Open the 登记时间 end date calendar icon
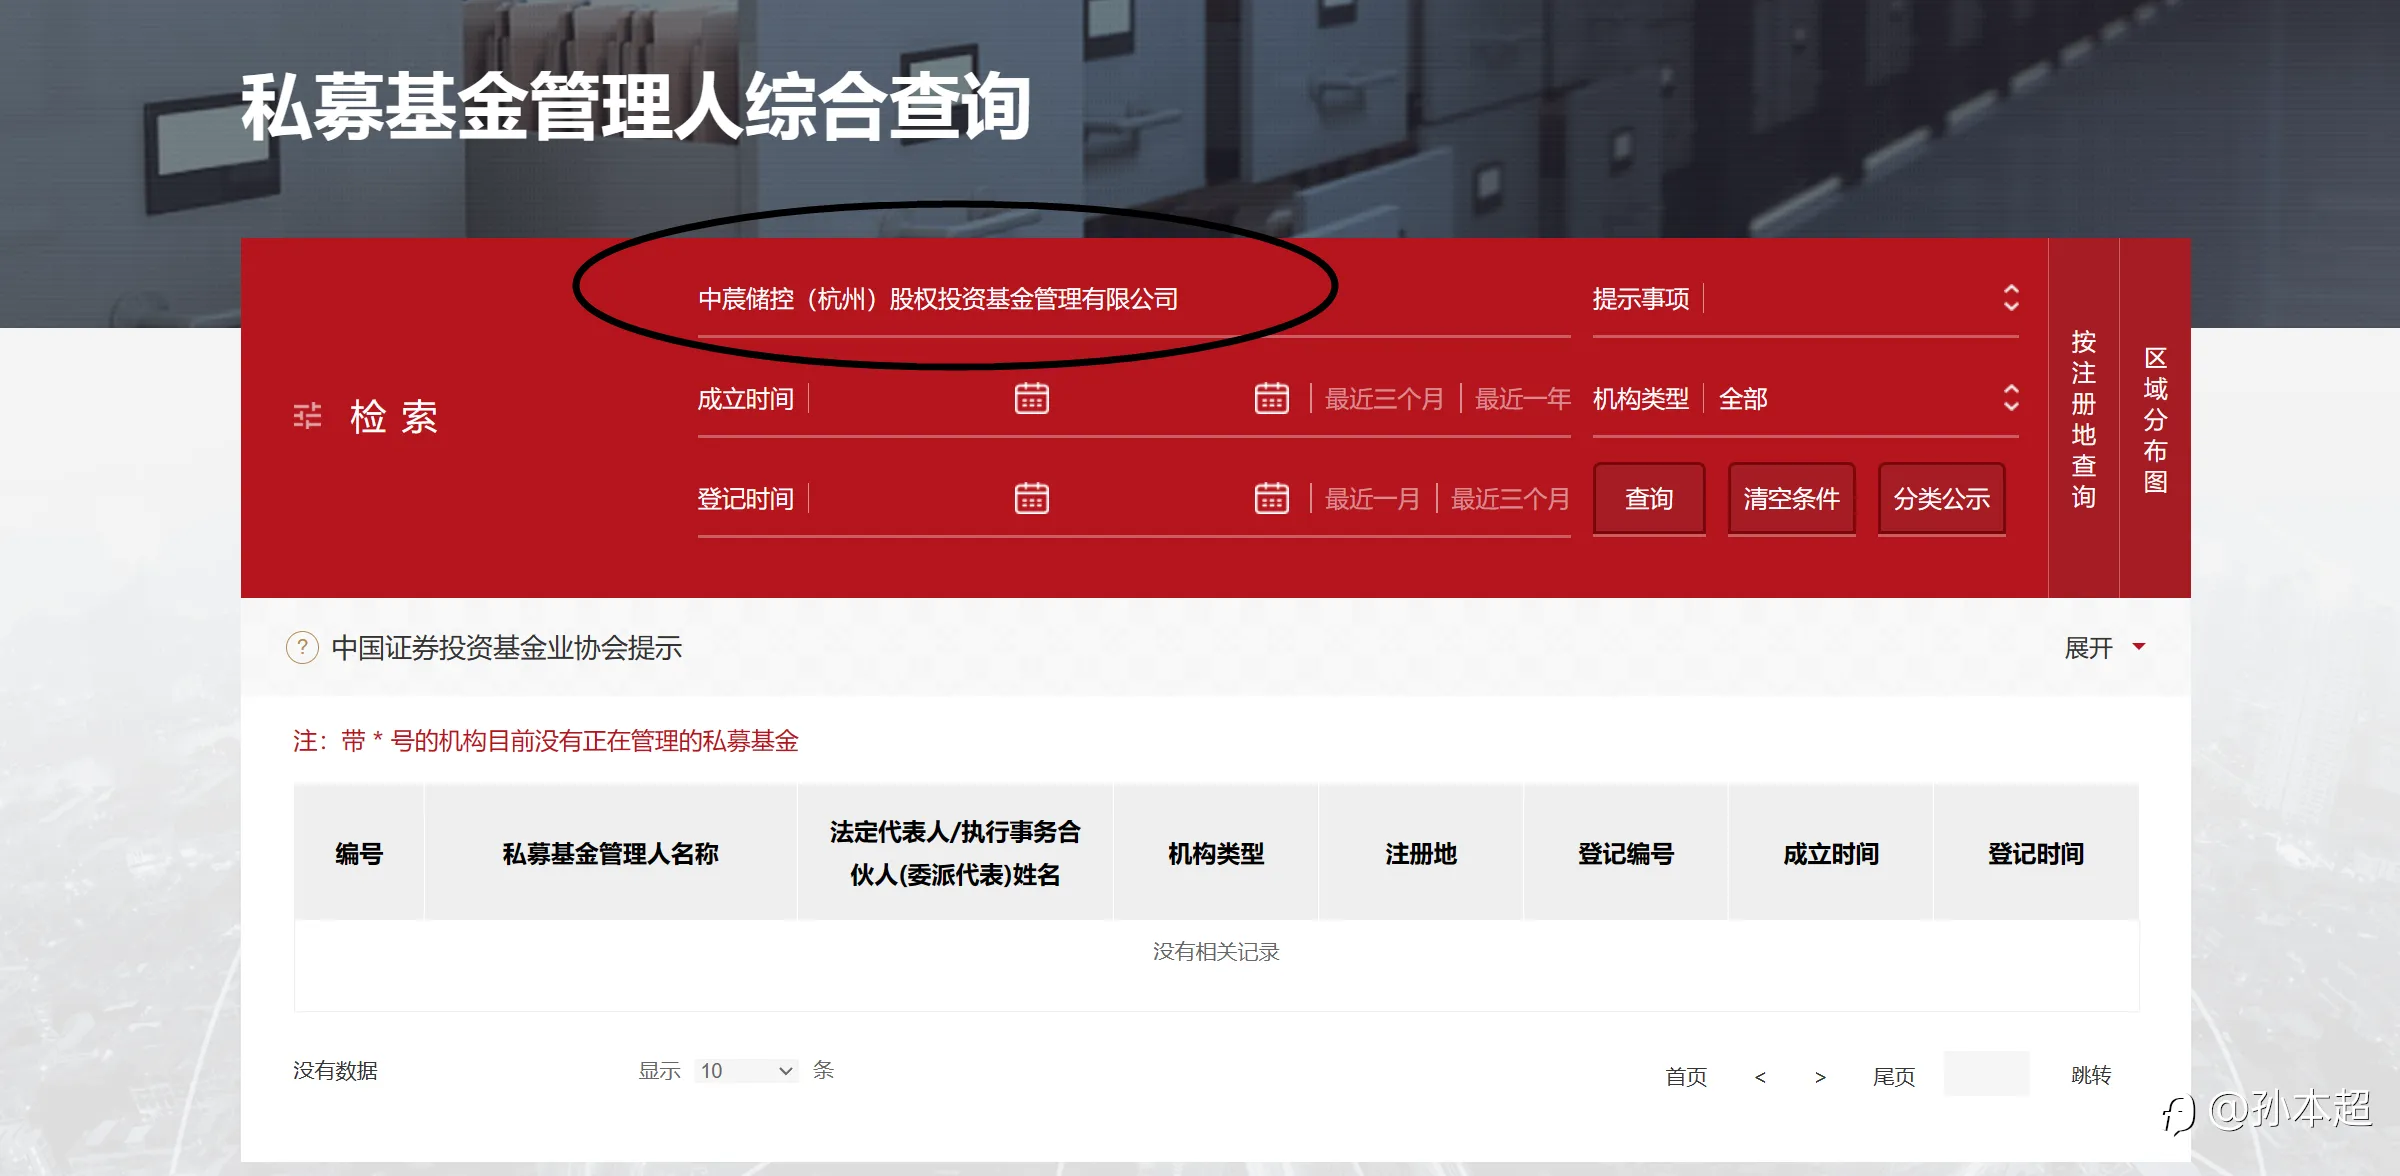 [x=1272, y=498]
